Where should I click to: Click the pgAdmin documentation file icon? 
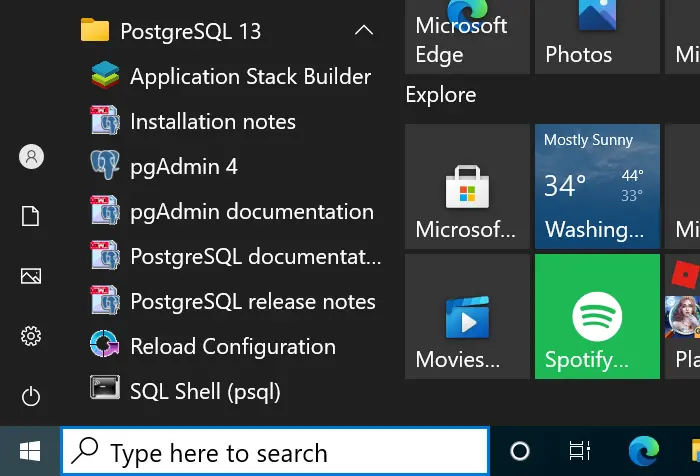[105, 210]
